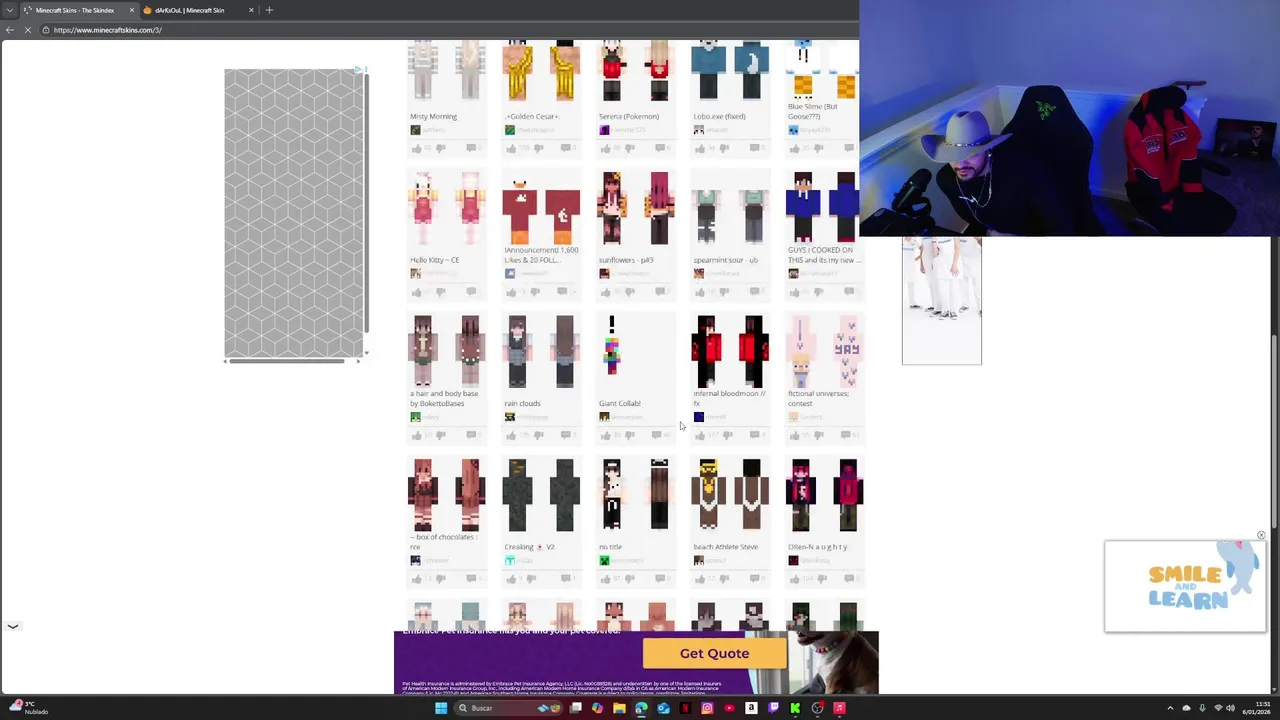
Task: Open Instagram from the taskbar
Action: click(x=707, y=708)
